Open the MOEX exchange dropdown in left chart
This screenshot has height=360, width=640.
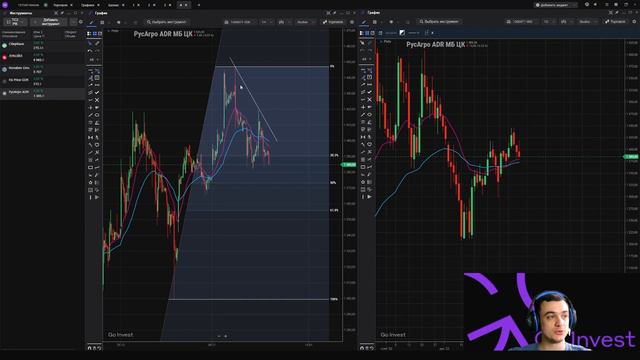pyautogui.click(x=240, y=22)
